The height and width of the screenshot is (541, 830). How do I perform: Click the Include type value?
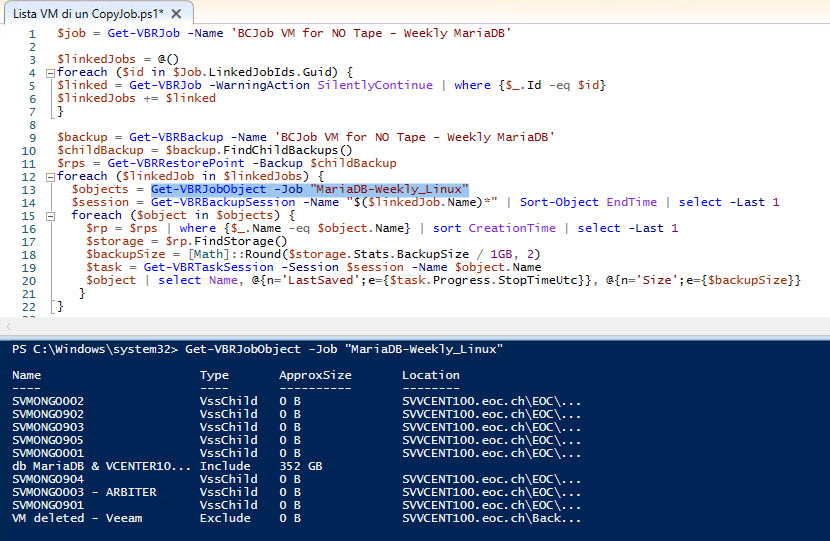coord(225,466)
